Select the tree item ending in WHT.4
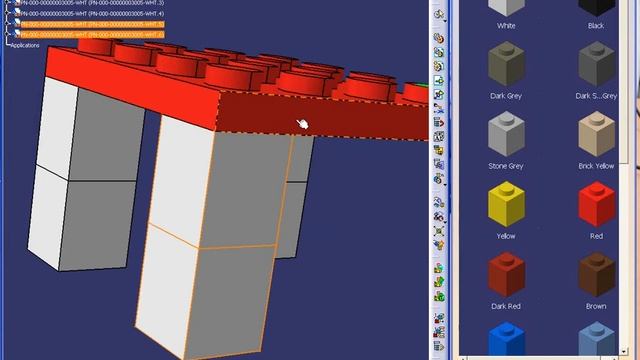The height and width of the screenshot is (360, 640). 92,13
